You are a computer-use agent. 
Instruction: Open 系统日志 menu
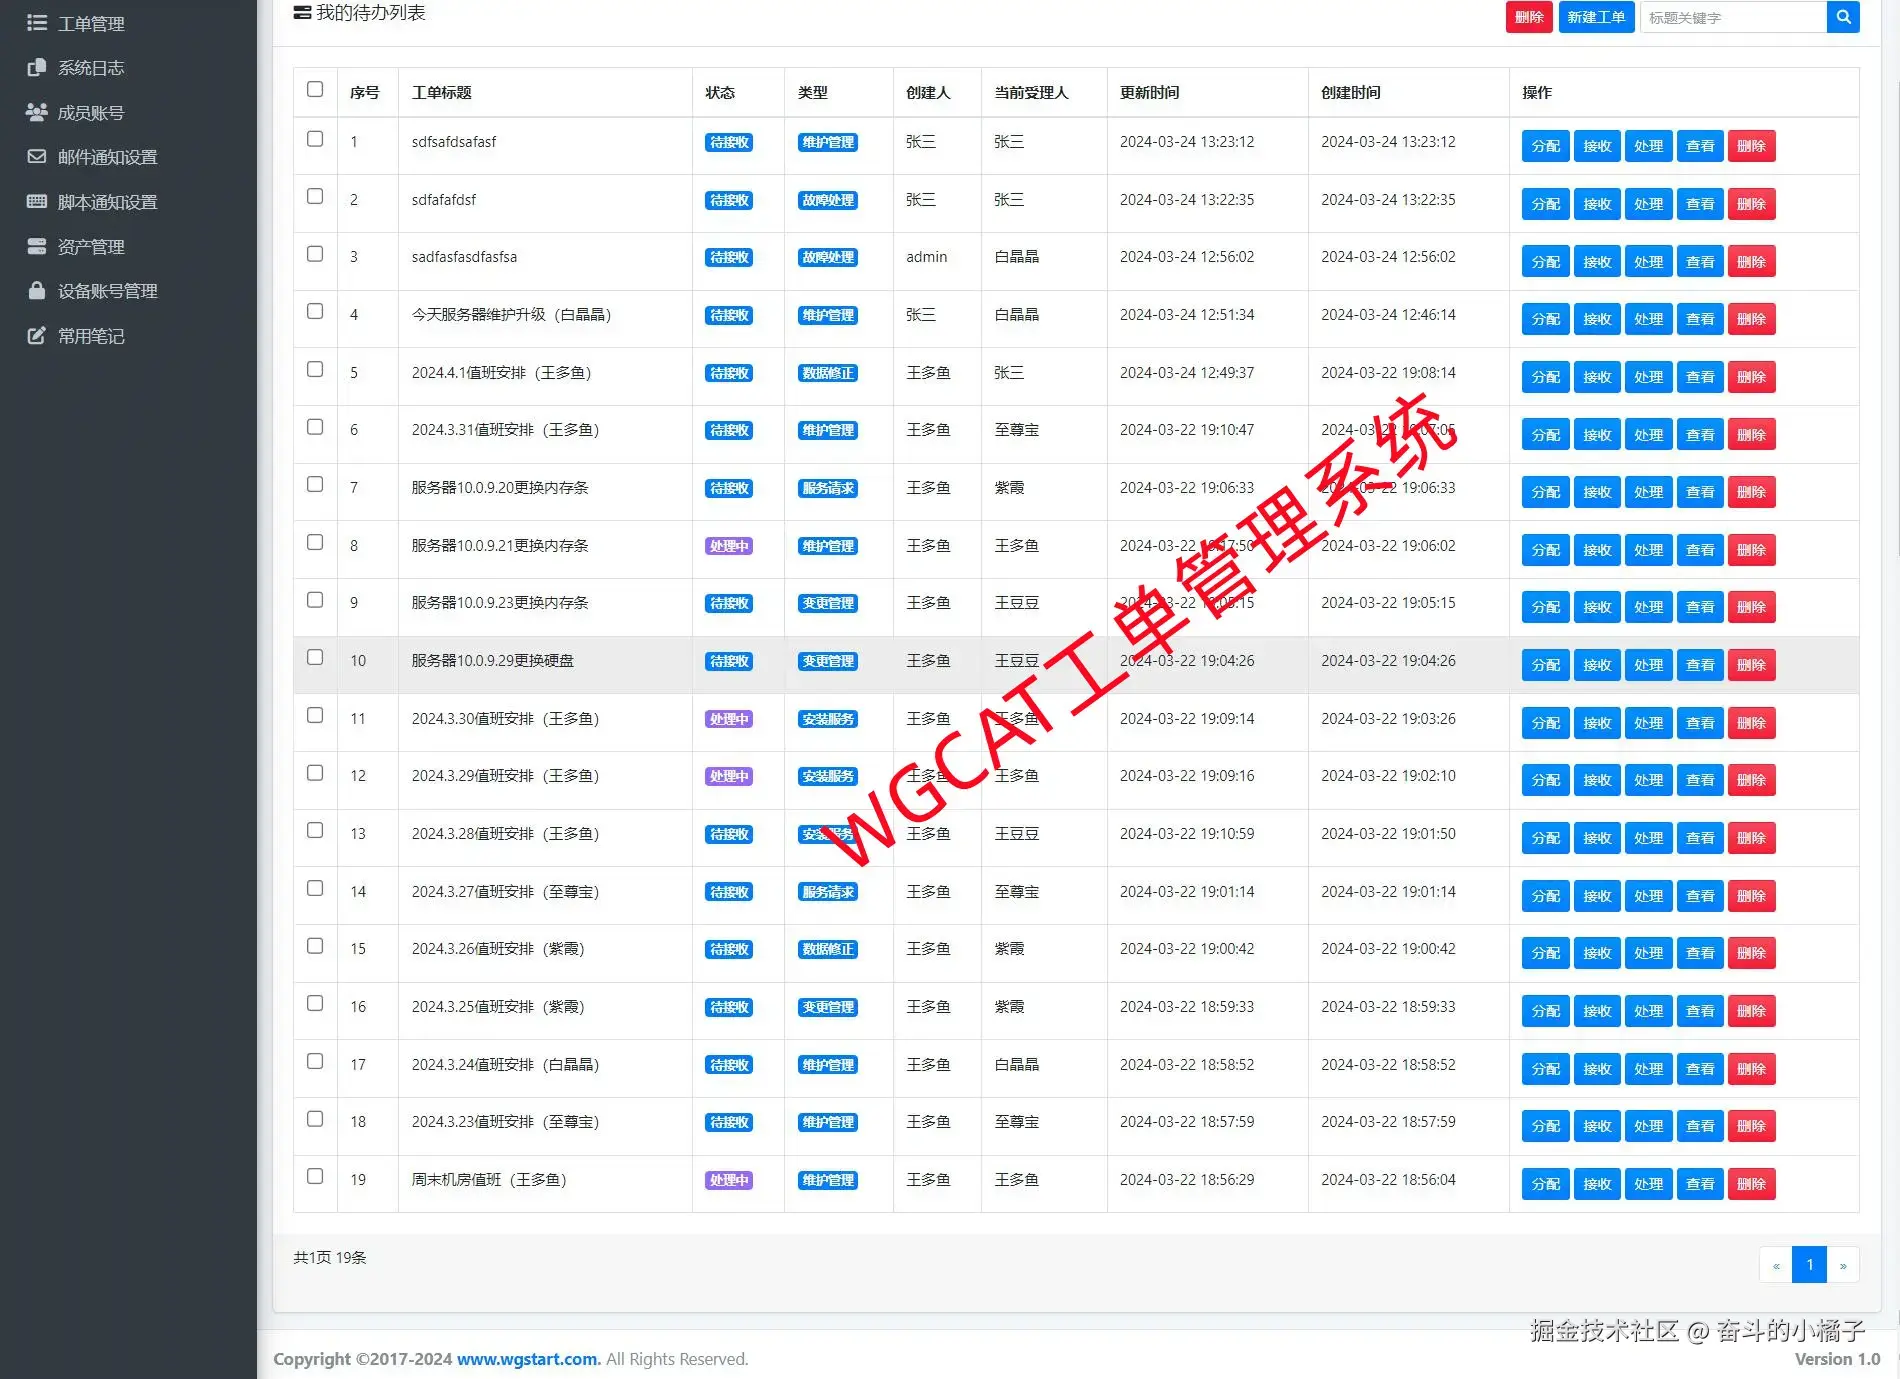(91, 68)
